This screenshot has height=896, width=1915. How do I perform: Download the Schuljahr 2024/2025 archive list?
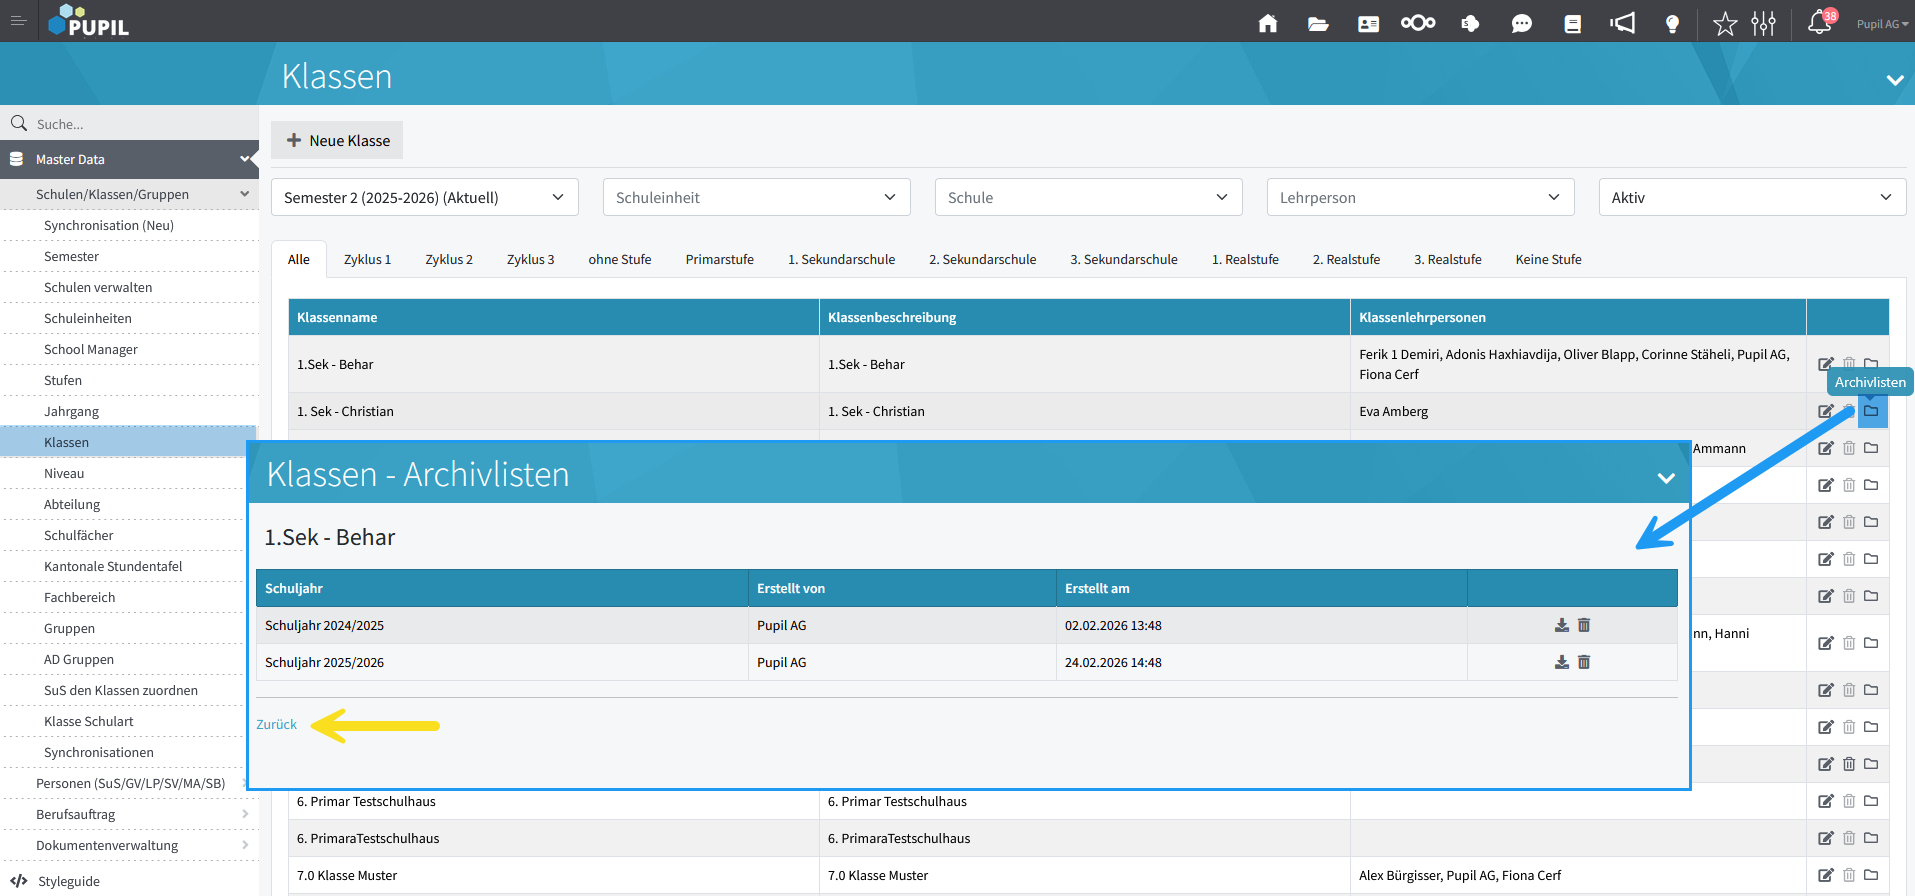pos(1561,625)
